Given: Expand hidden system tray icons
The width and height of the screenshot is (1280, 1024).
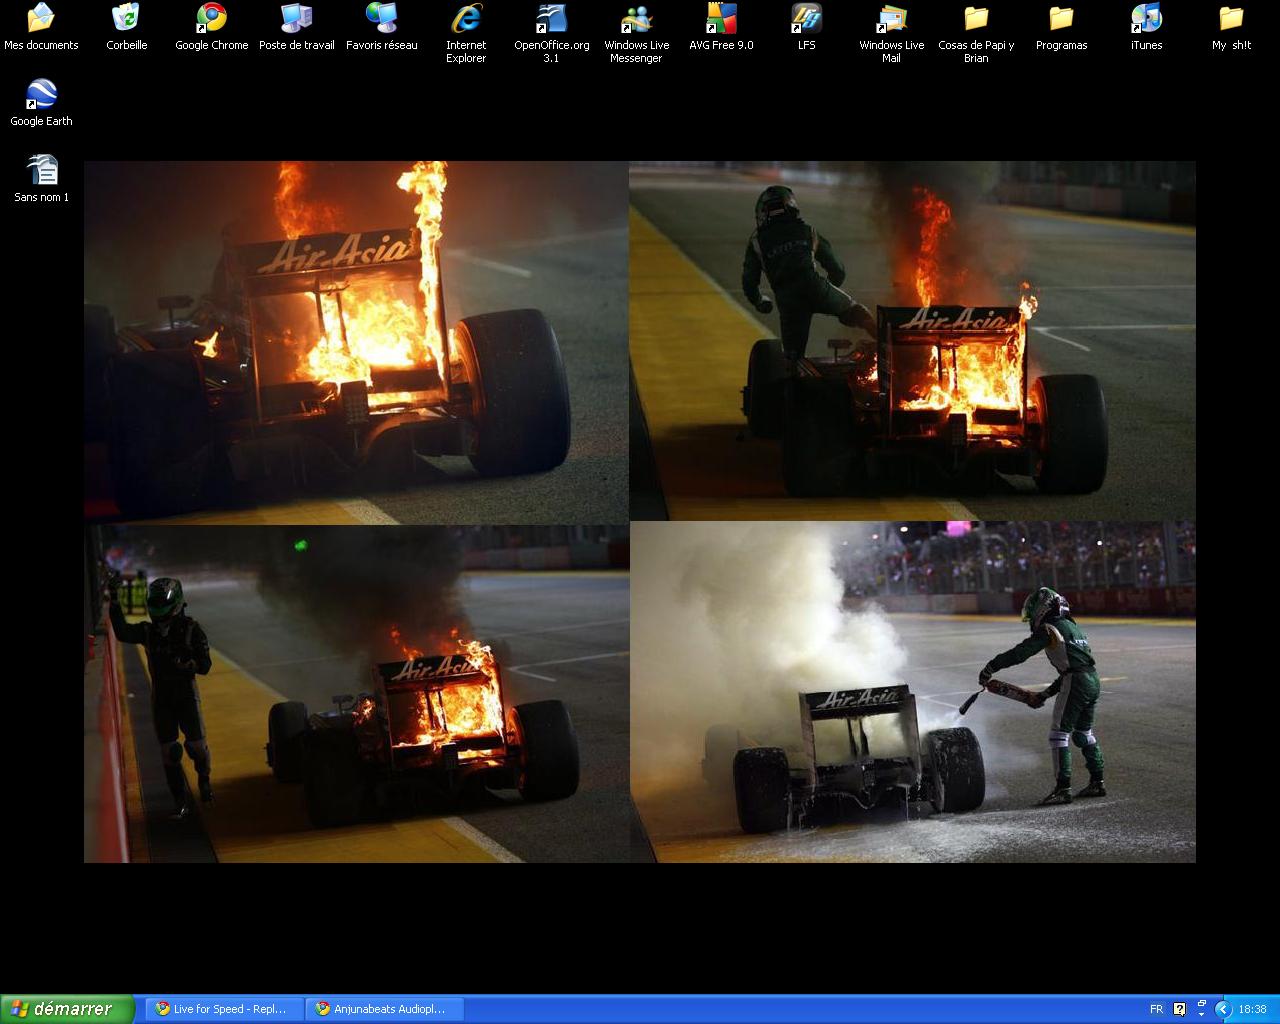Looking at the screenshot, I should (1222, 1009).
